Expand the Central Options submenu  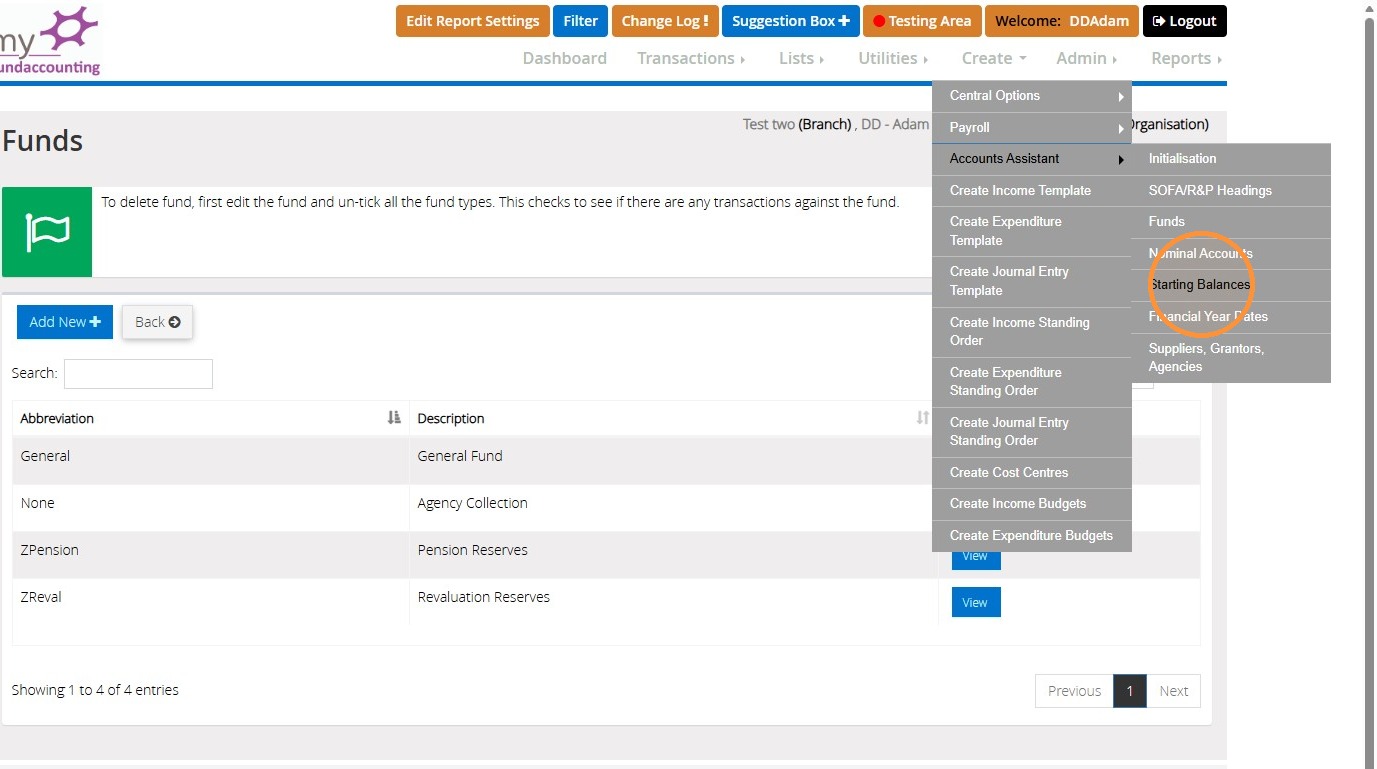[x=1032, y=96]
